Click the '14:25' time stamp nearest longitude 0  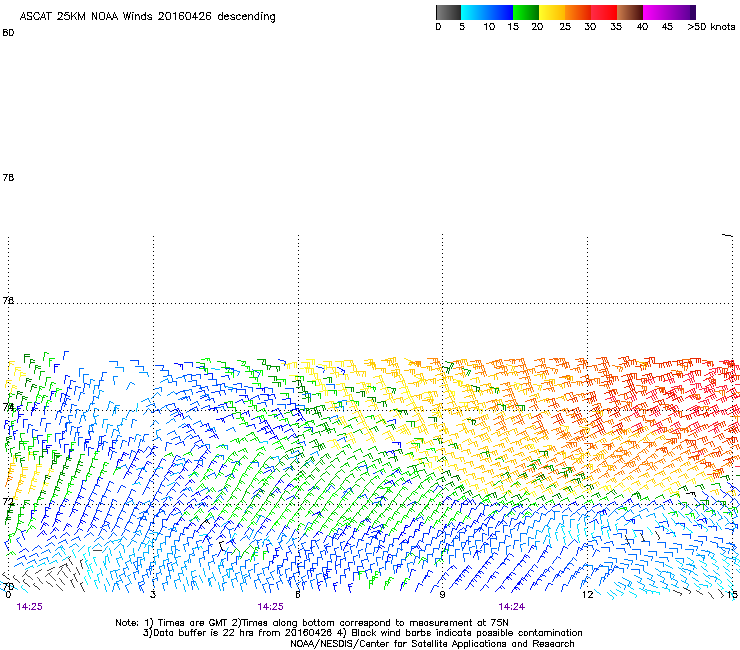29,607
